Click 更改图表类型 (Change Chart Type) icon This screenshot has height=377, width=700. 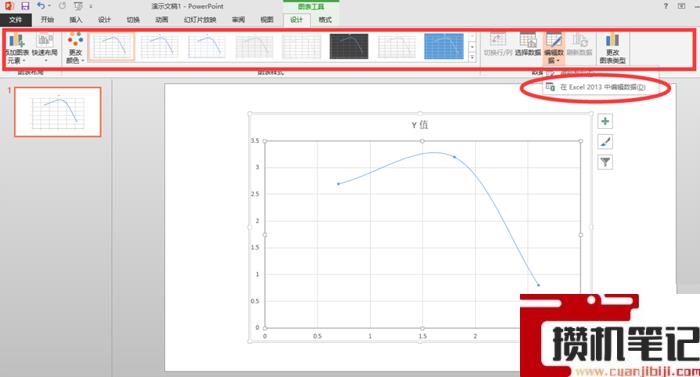point(612,48)
